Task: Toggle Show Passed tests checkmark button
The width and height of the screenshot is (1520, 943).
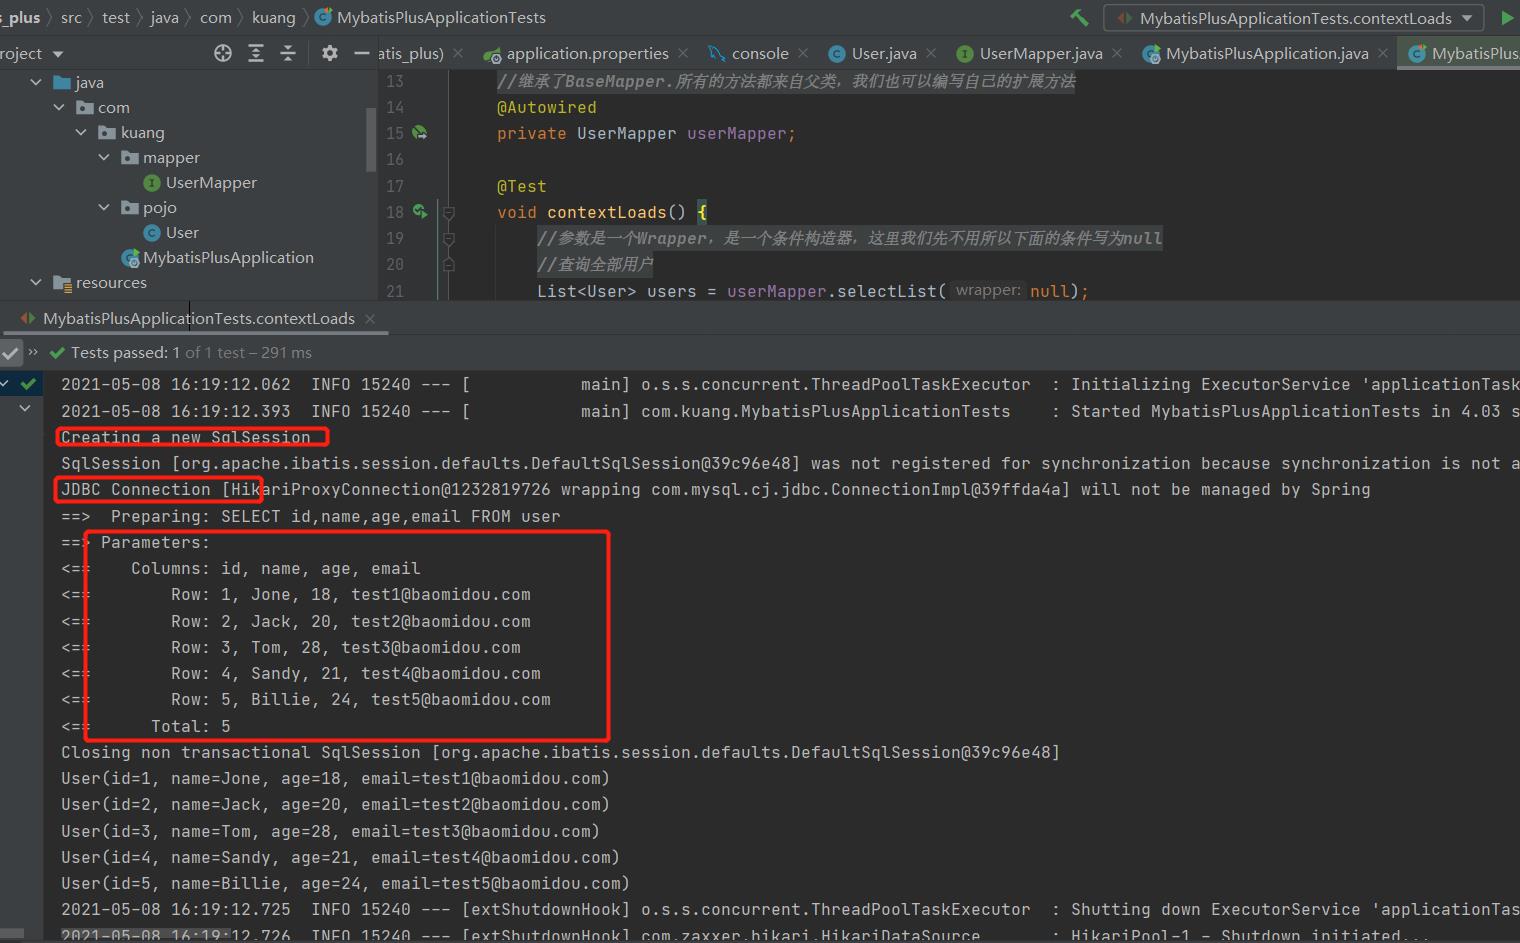Action: (10, 352)
